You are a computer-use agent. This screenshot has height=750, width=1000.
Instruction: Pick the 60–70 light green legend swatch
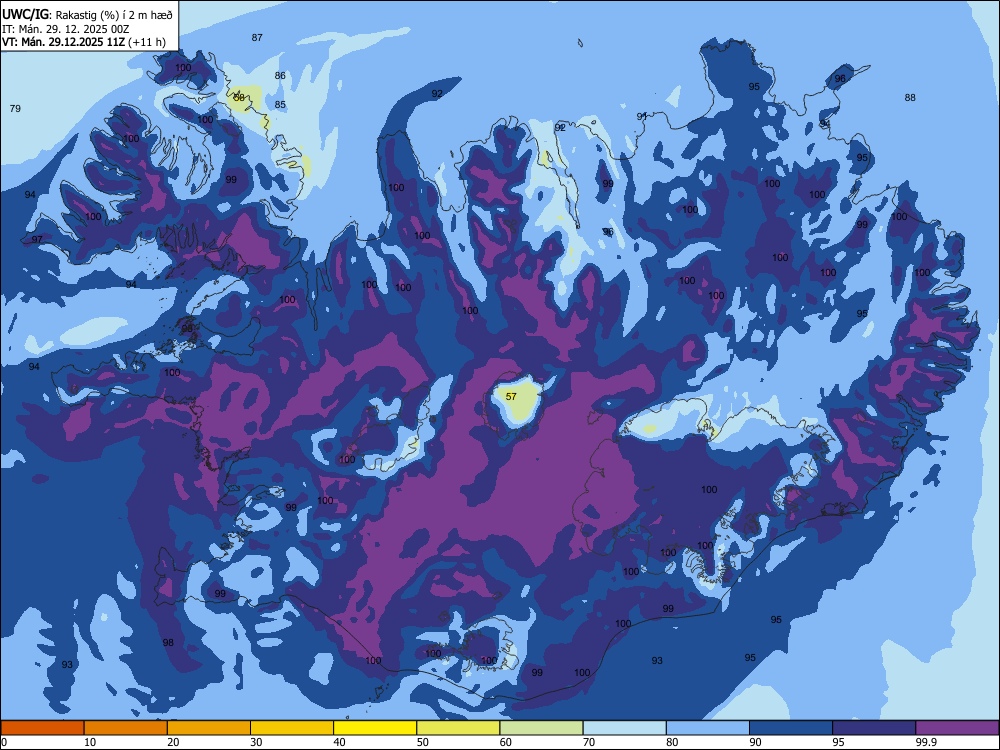click(541, 728)
